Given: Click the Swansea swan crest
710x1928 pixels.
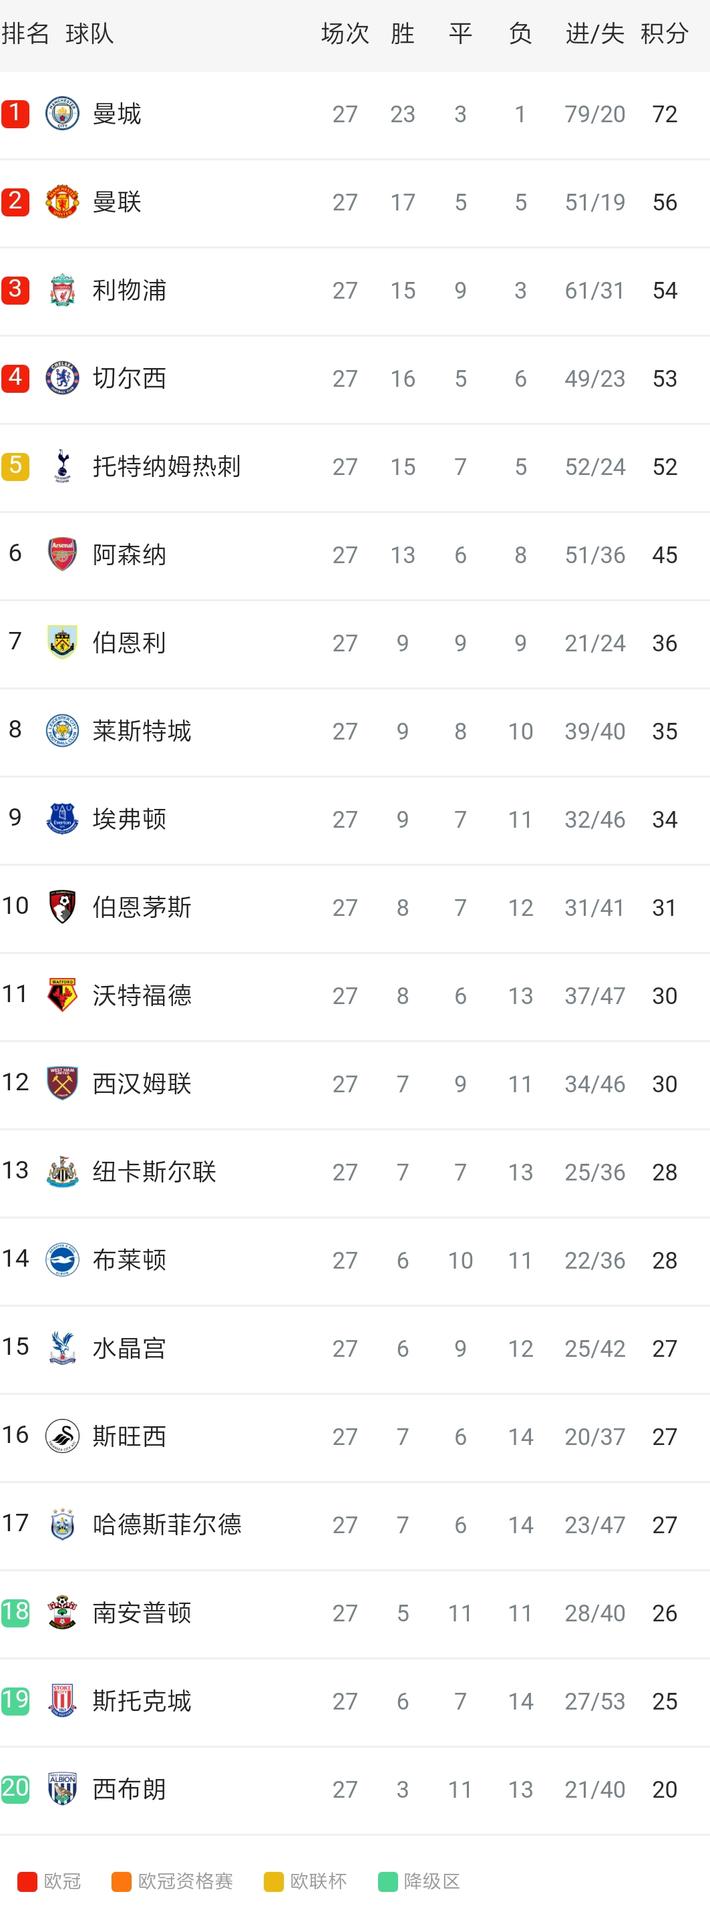Looking at the screenshot, I should (x=62, y=1436).
